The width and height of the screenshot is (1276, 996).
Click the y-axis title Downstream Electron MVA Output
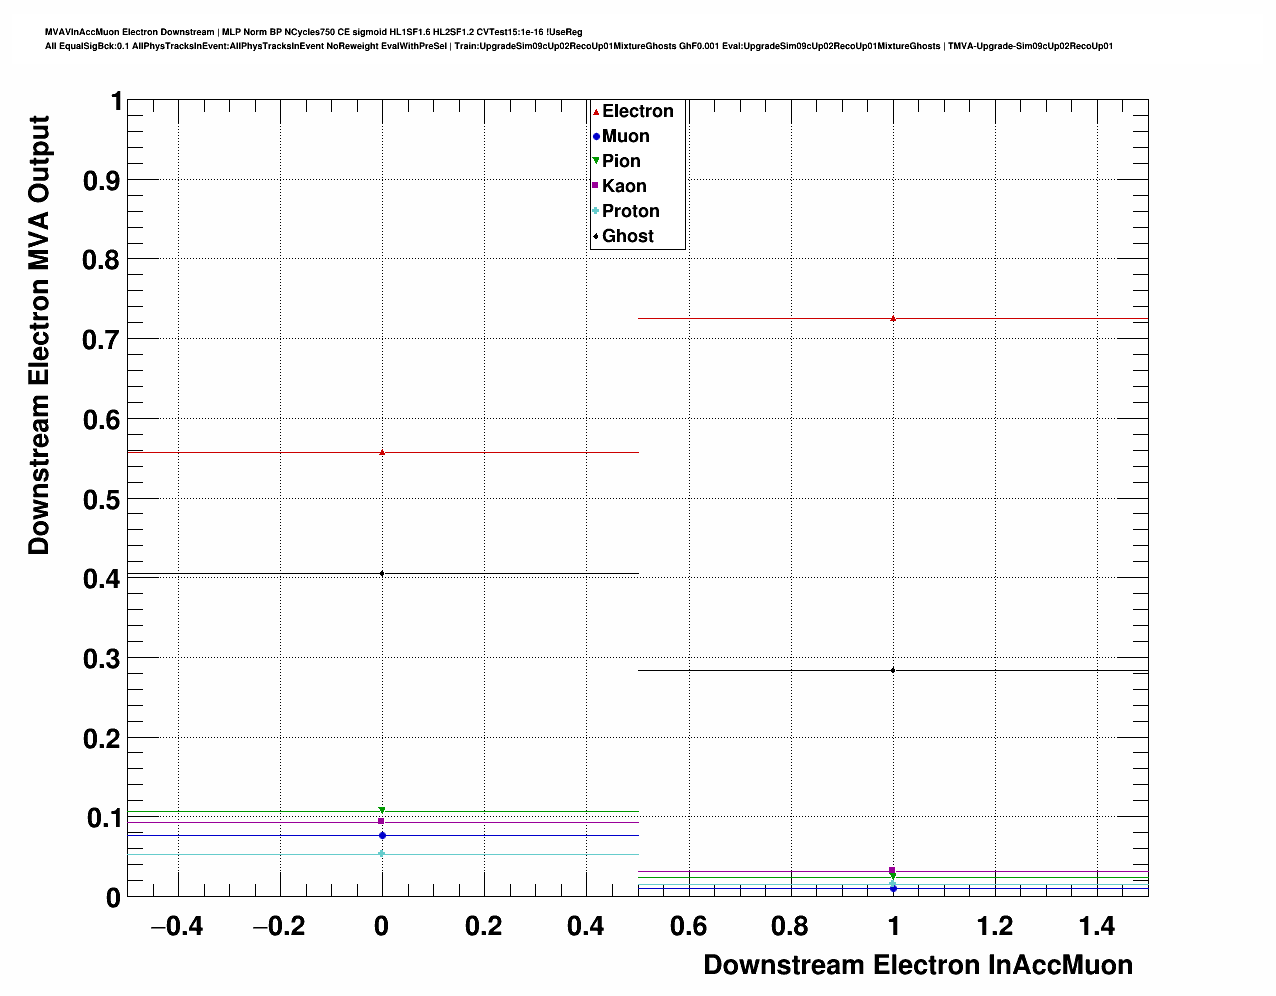pyautogui.click(x=38, y=335)
